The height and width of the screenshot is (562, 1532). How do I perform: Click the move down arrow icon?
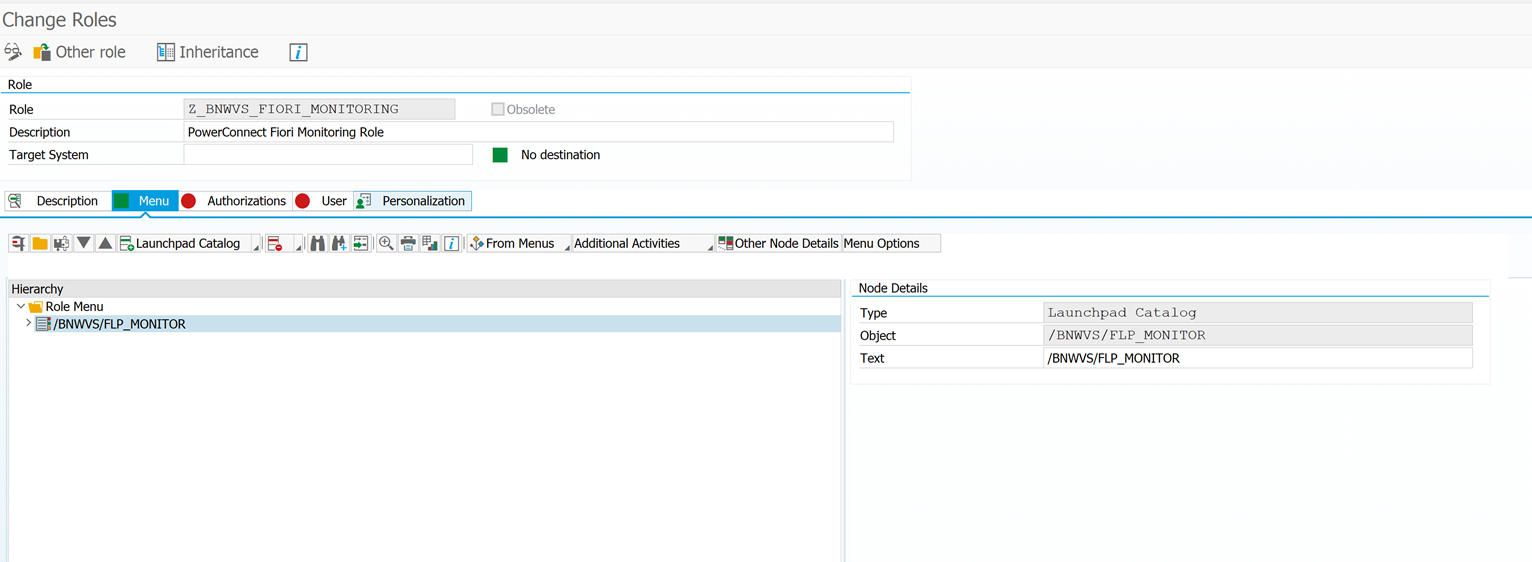84,244
